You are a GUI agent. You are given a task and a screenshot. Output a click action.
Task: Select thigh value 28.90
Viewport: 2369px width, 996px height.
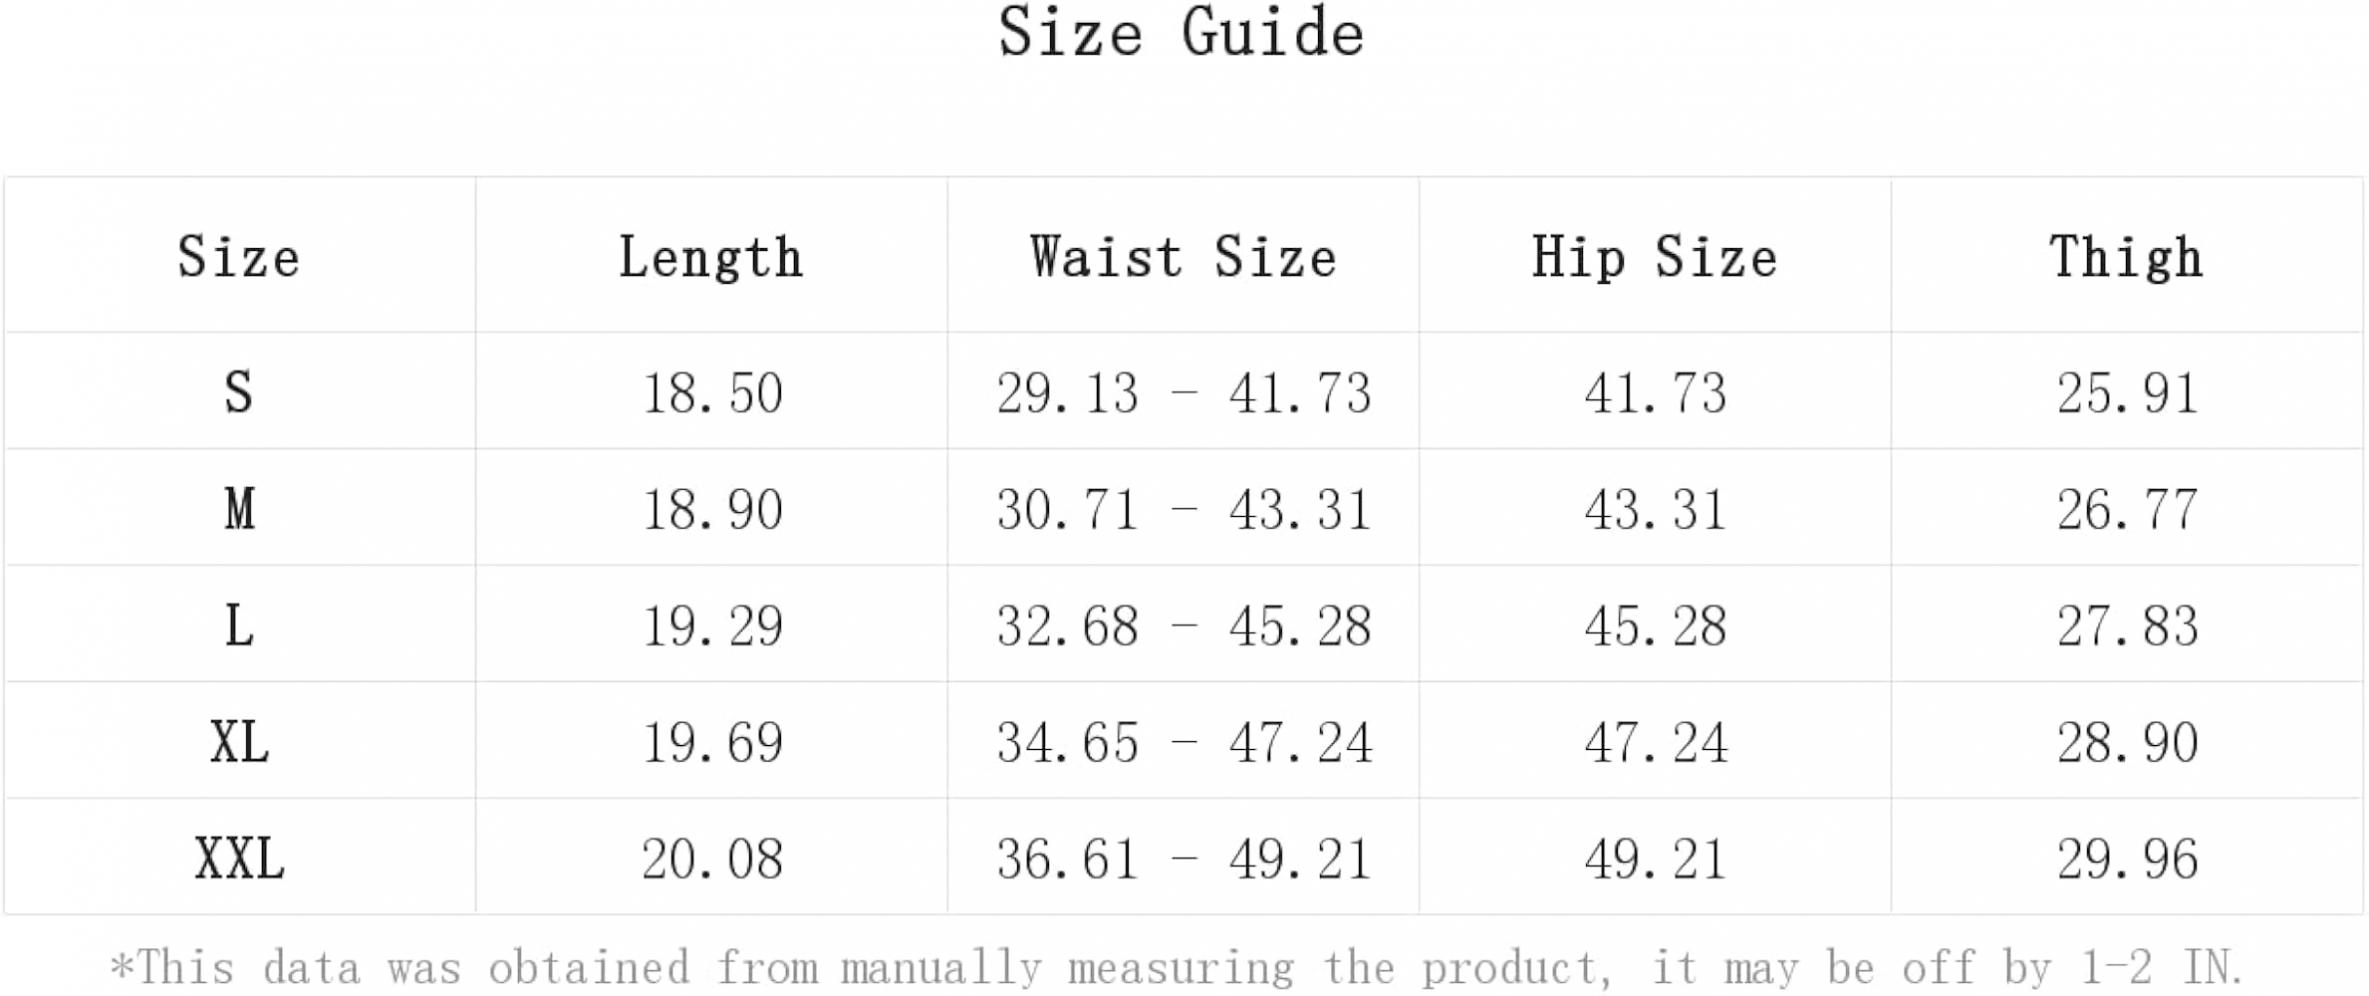tap(2127, 743)
